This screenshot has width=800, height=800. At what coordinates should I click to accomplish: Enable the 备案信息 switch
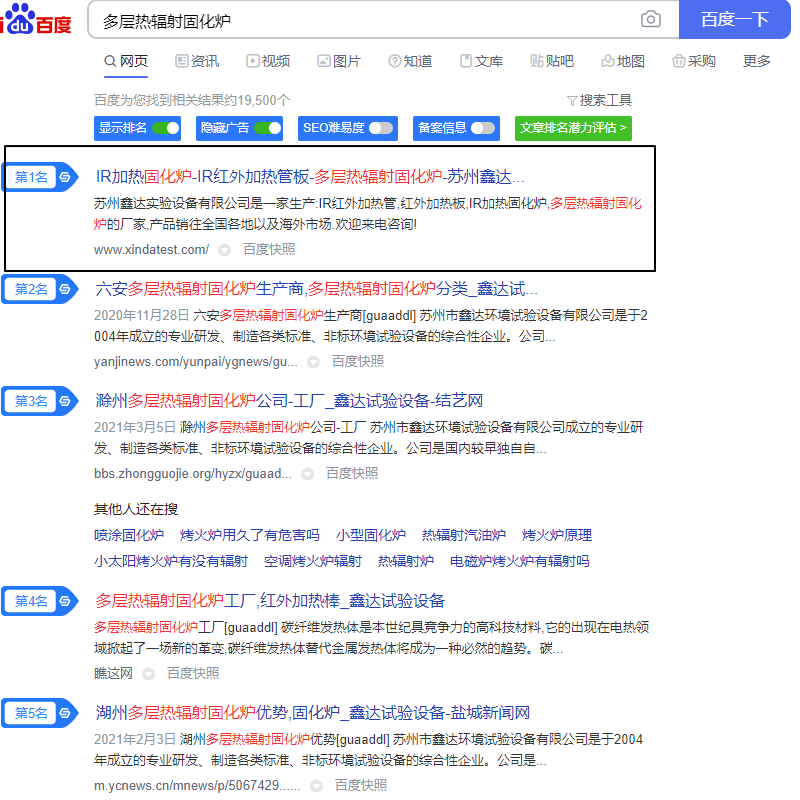(483, 128)
